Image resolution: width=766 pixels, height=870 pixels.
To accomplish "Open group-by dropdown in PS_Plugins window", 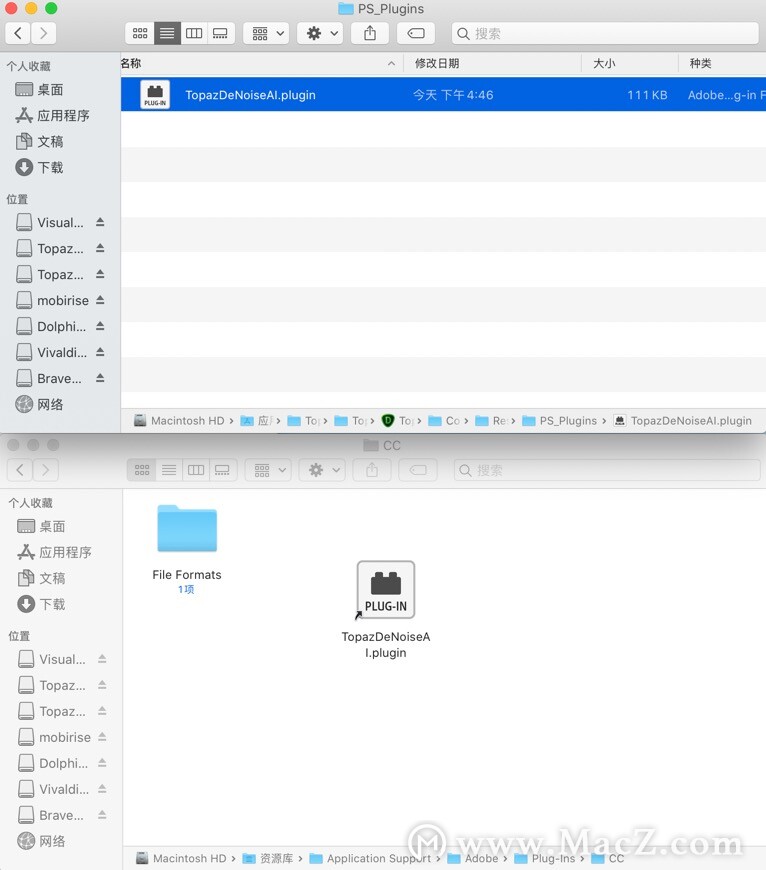I will pos(267,33).
